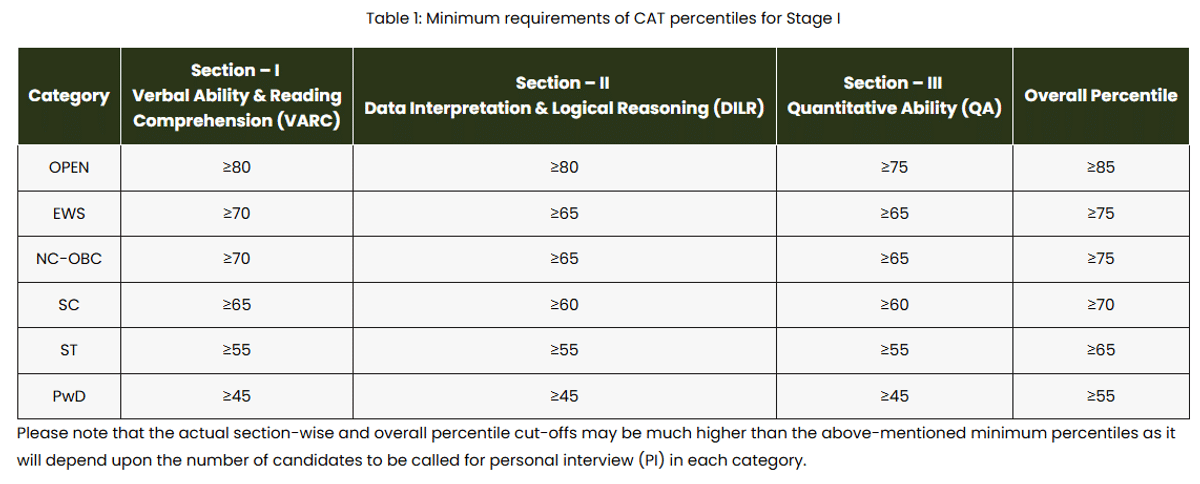Click the SC category cell
1200x484 pixels.
69,304
